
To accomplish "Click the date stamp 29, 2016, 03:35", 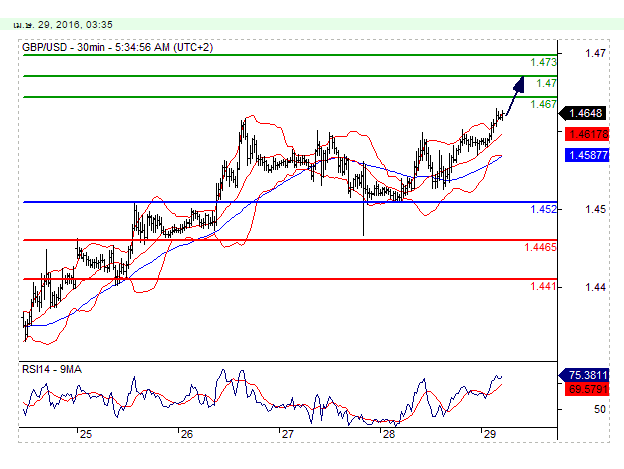I will pyautogui.click(x=63, y=25).
